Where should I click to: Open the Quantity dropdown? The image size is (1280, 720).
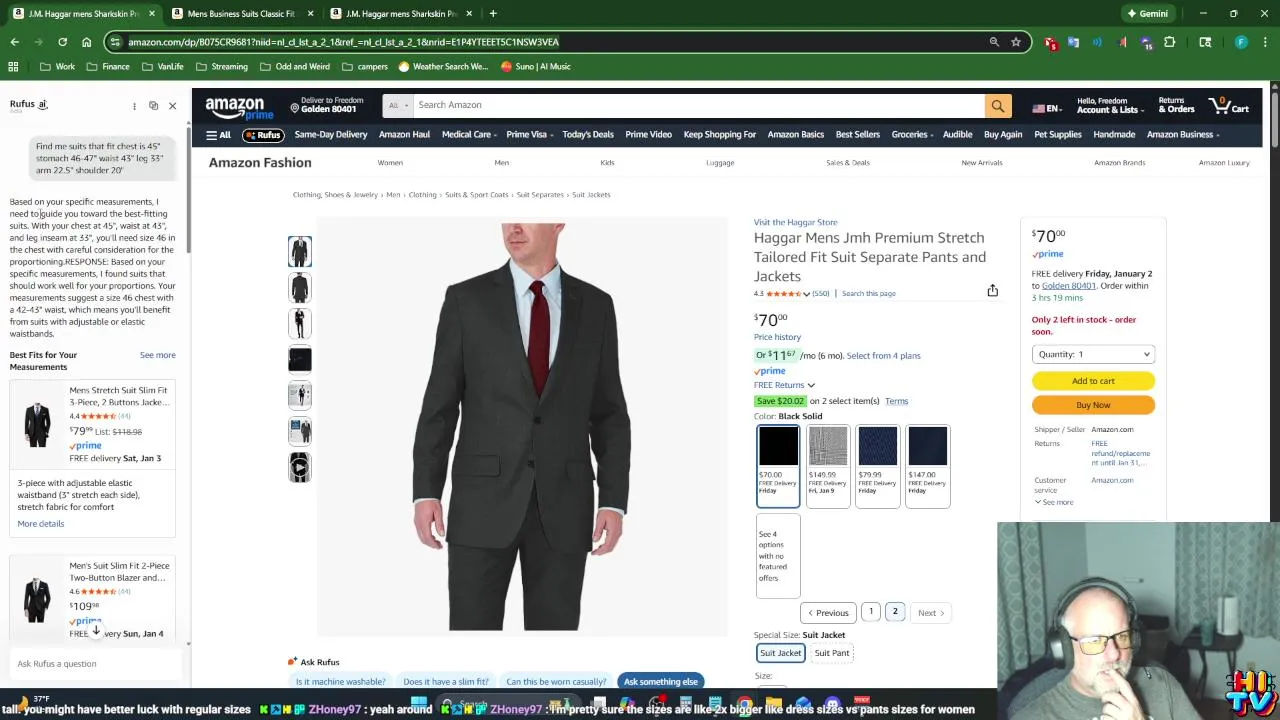(1093, 354)
